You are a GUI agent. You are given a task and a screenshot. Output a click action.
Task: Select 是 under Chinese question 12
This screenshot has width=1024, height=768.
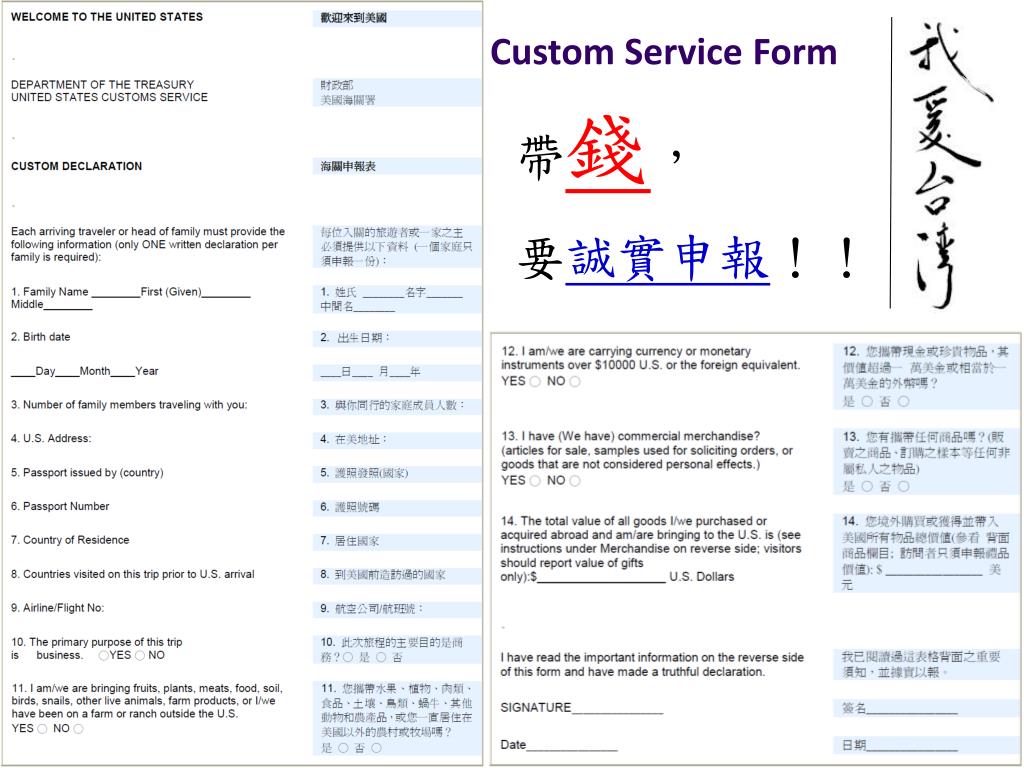click(867, 402)
